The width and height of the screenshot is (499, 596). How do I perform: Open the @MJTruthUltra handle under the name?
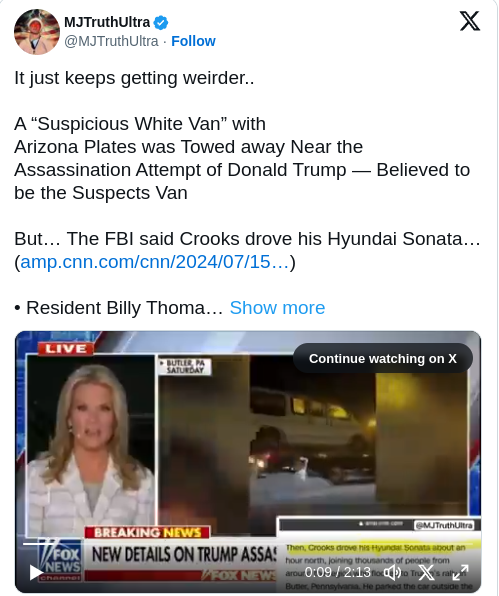111,41
